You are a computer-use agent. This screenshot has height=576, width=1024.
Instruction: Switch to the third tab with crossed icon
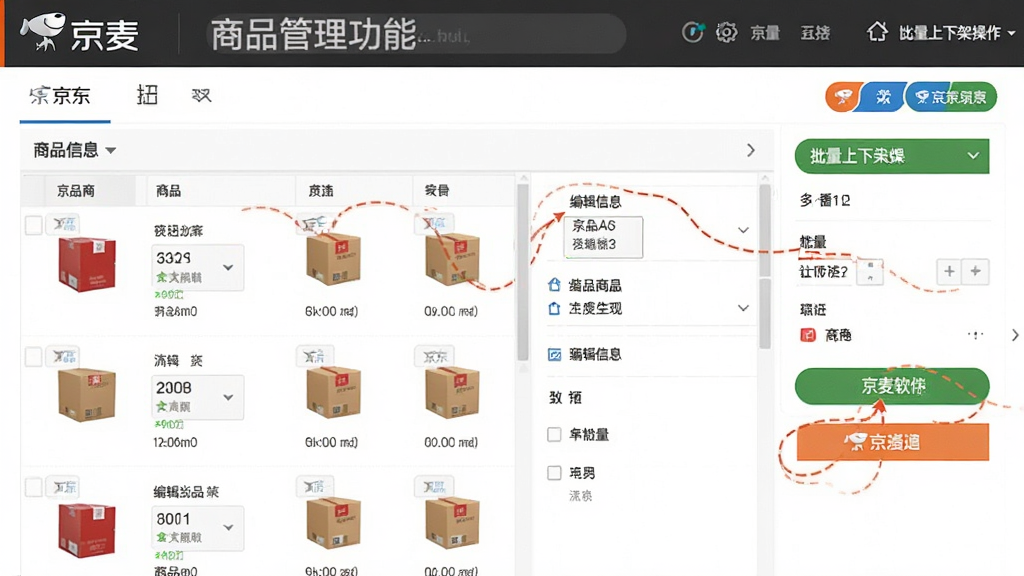[x=201, y=96]
